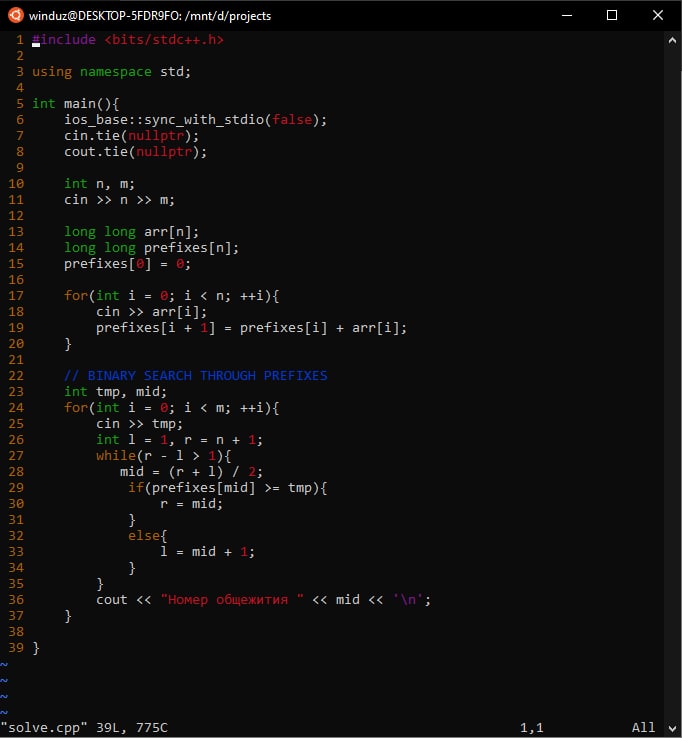Screen dimensions: 682x738
Task: Click line number 38 in the gutter
Action: [x=16, y=632]
